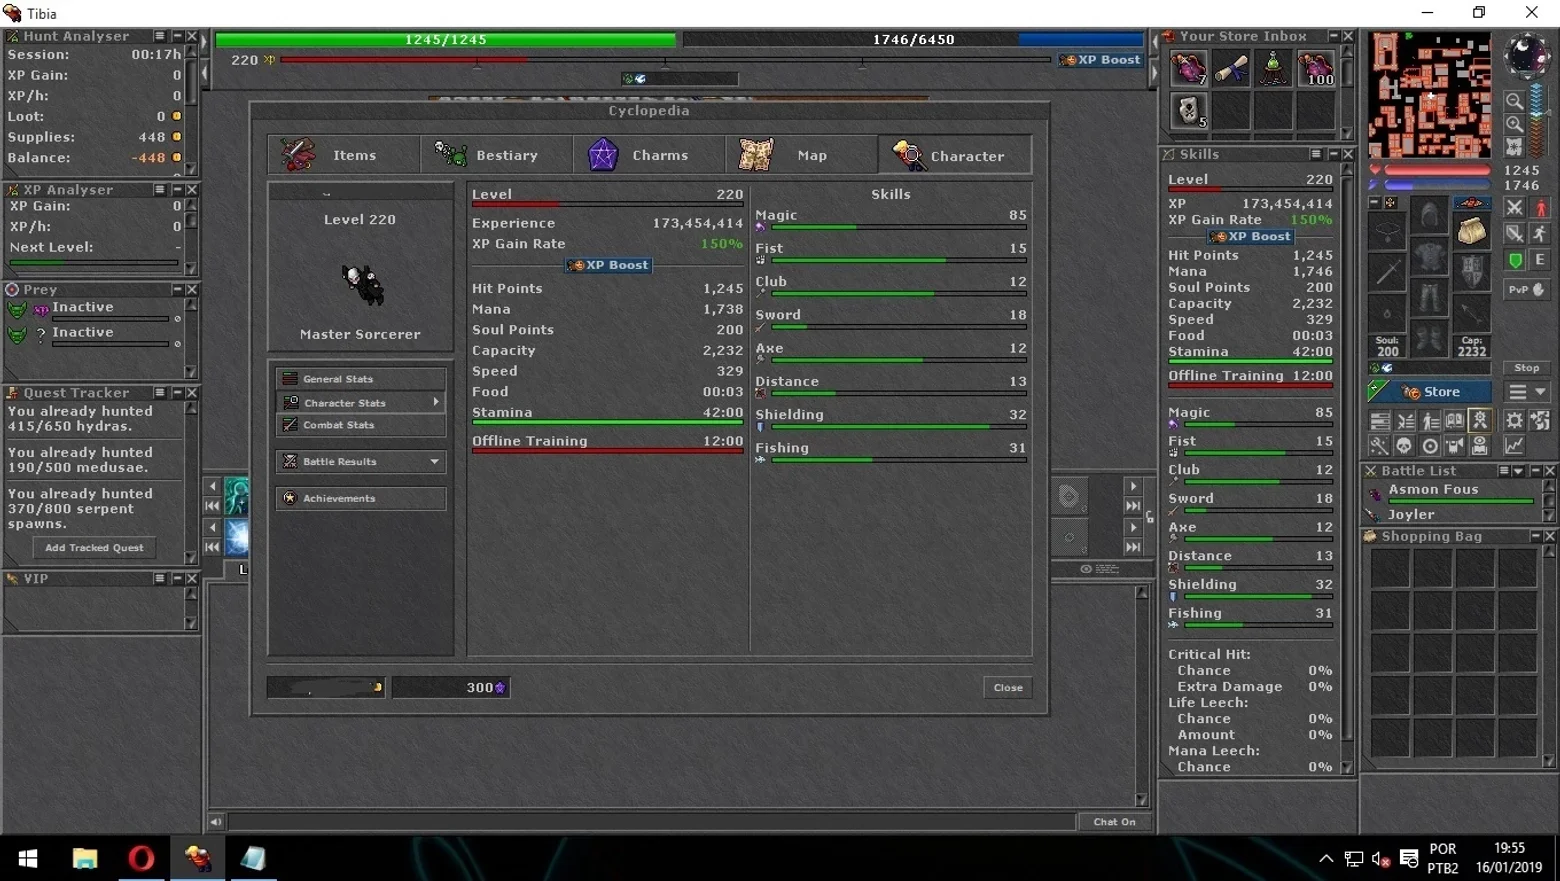Select the green potion flask in Store Inbox
The height and width of the screenshot is (881, 1560).
[x=1273, y=68]
